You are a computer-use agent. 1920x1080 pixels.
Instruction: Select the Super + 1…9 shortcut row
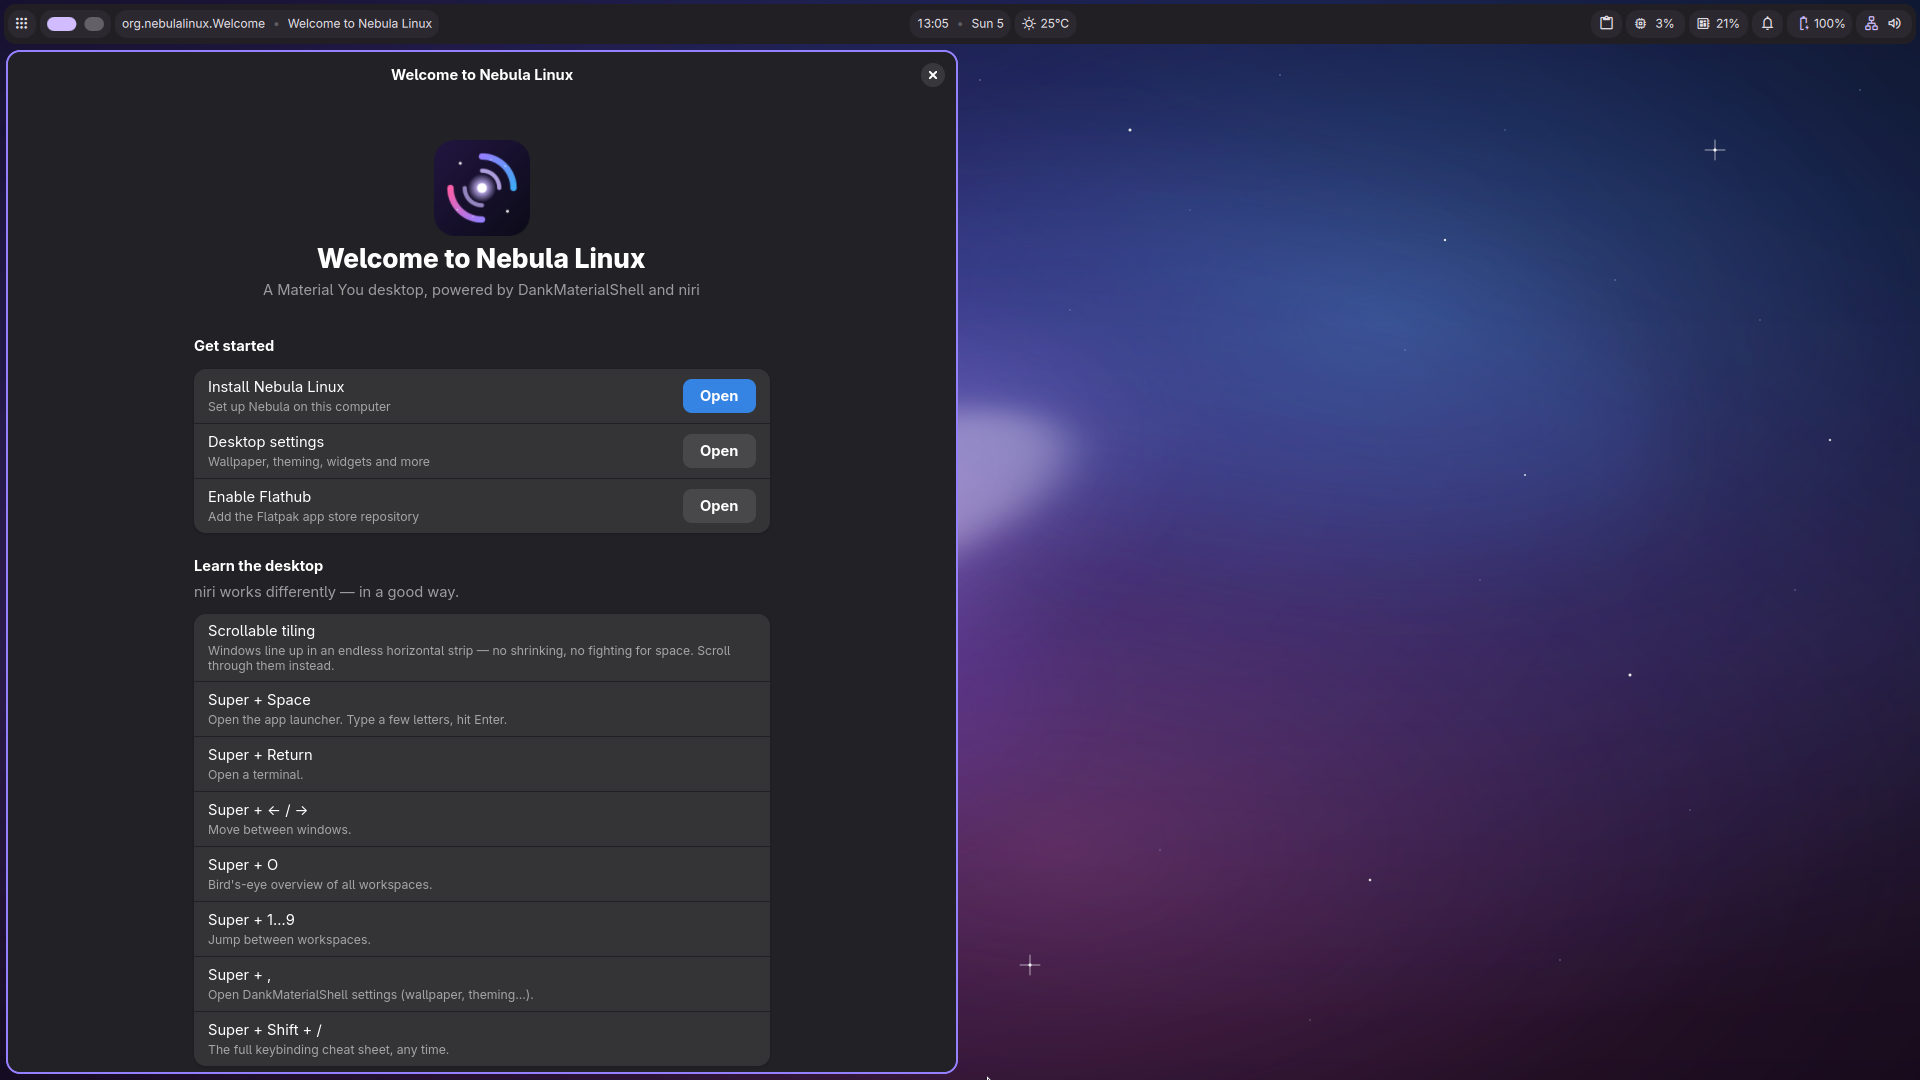click(x=482, y=930)
